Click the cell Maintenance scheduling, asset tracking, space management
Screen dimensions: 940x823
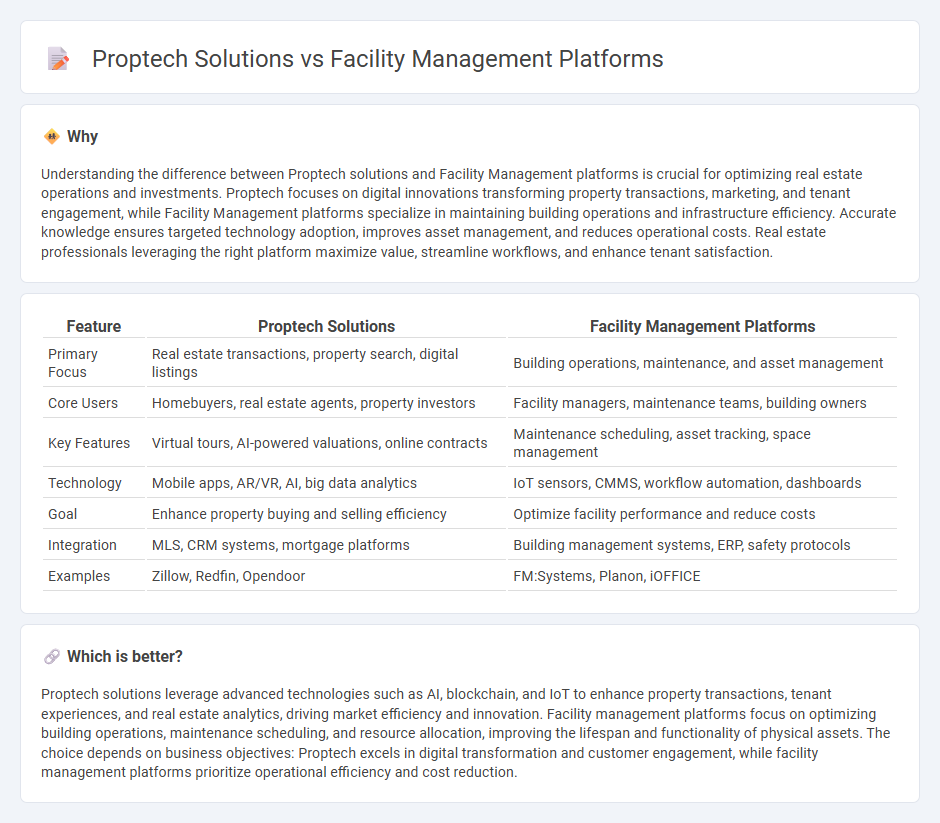tap(702, 443)
